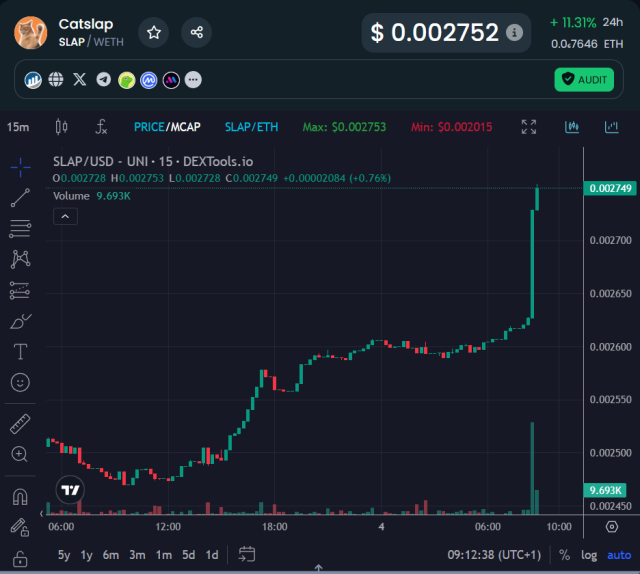This screenshot has height=574, width=640.
Task: Select the text annotation tool
Action: [20, 352]
